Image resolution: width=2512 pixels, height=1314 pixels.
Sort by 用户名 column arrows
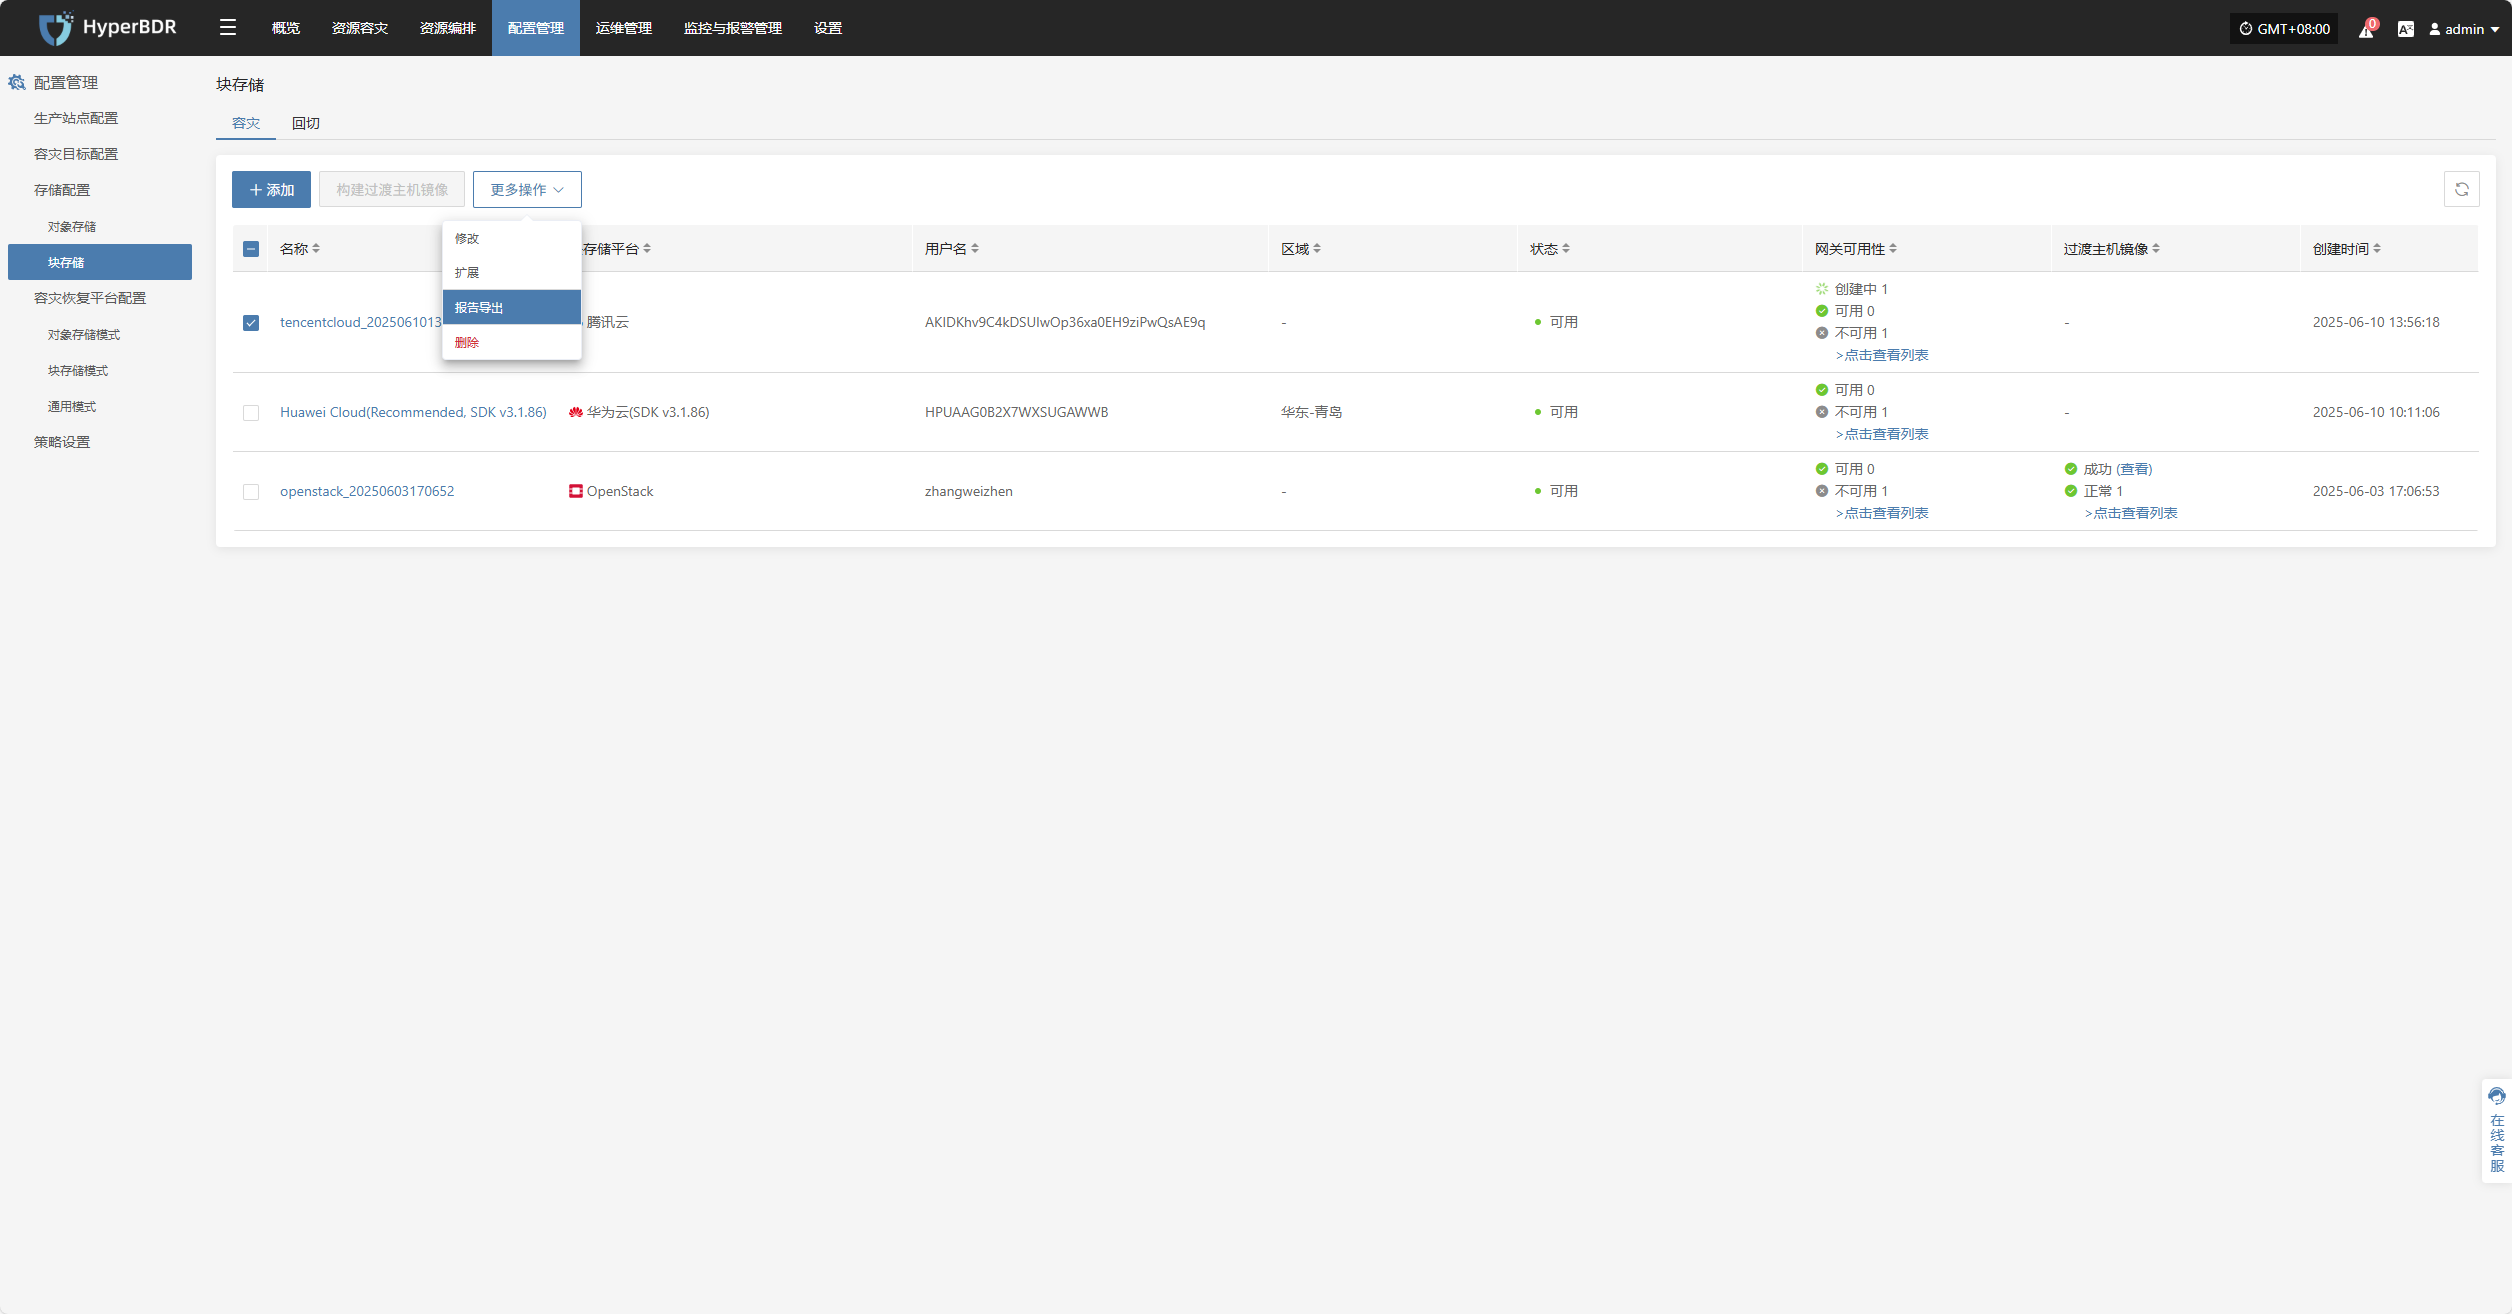click(x=975, y=249)
